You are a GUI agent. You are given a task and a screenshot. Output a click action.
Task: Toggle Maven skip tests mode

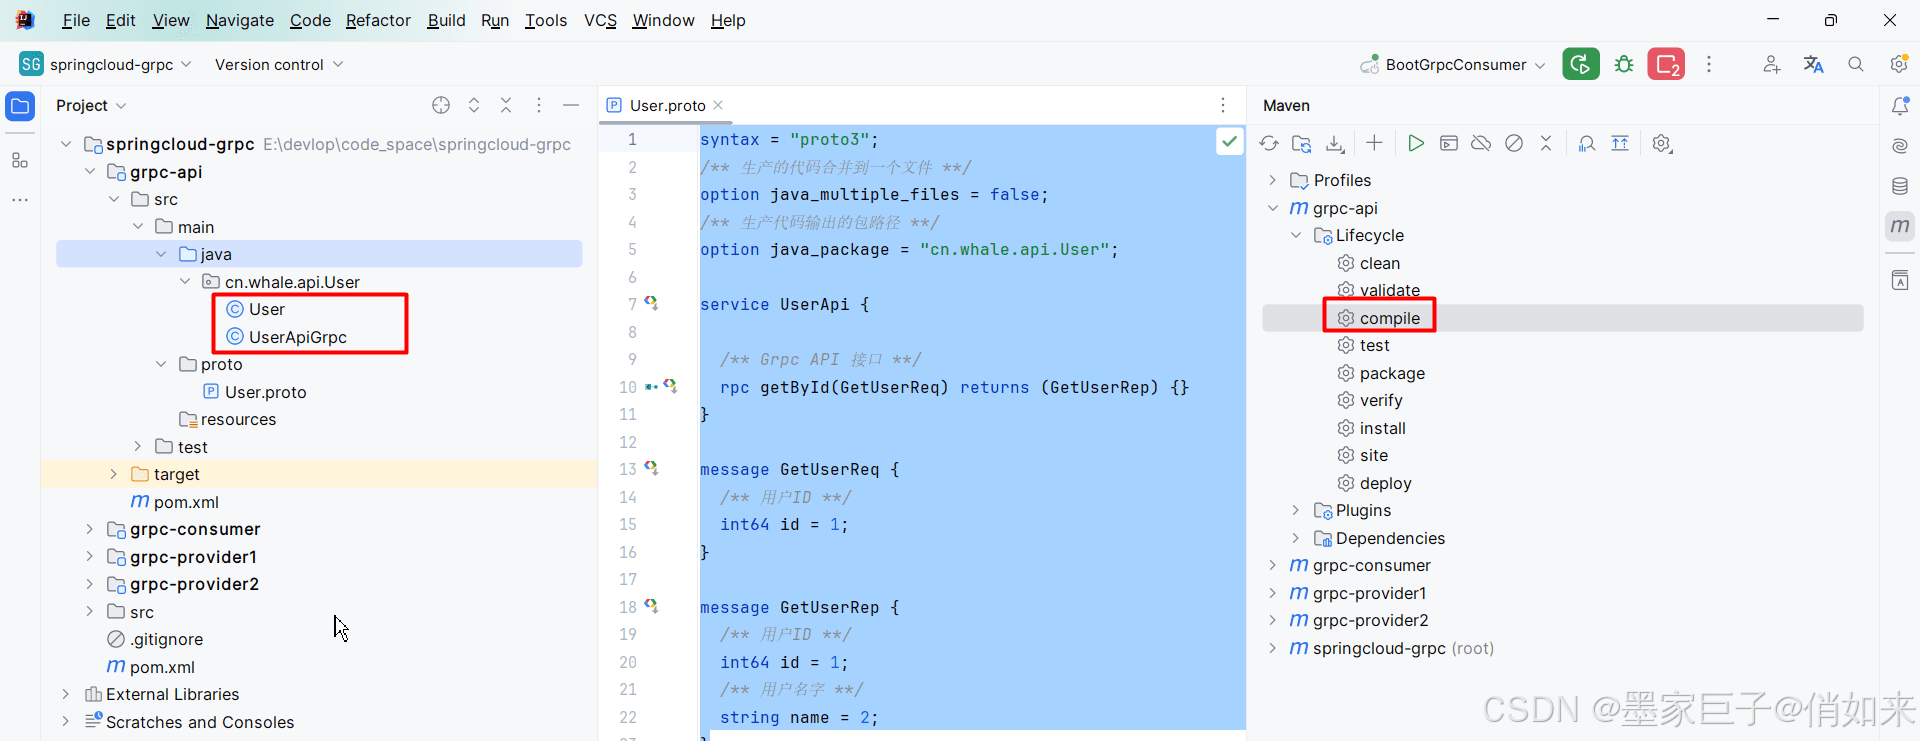pos(1514,144)
